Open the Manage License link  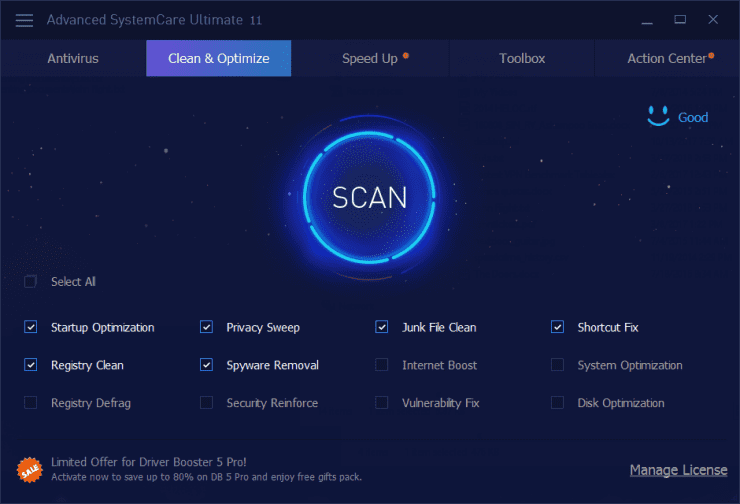pyautogui.click(x=678, y=470)
